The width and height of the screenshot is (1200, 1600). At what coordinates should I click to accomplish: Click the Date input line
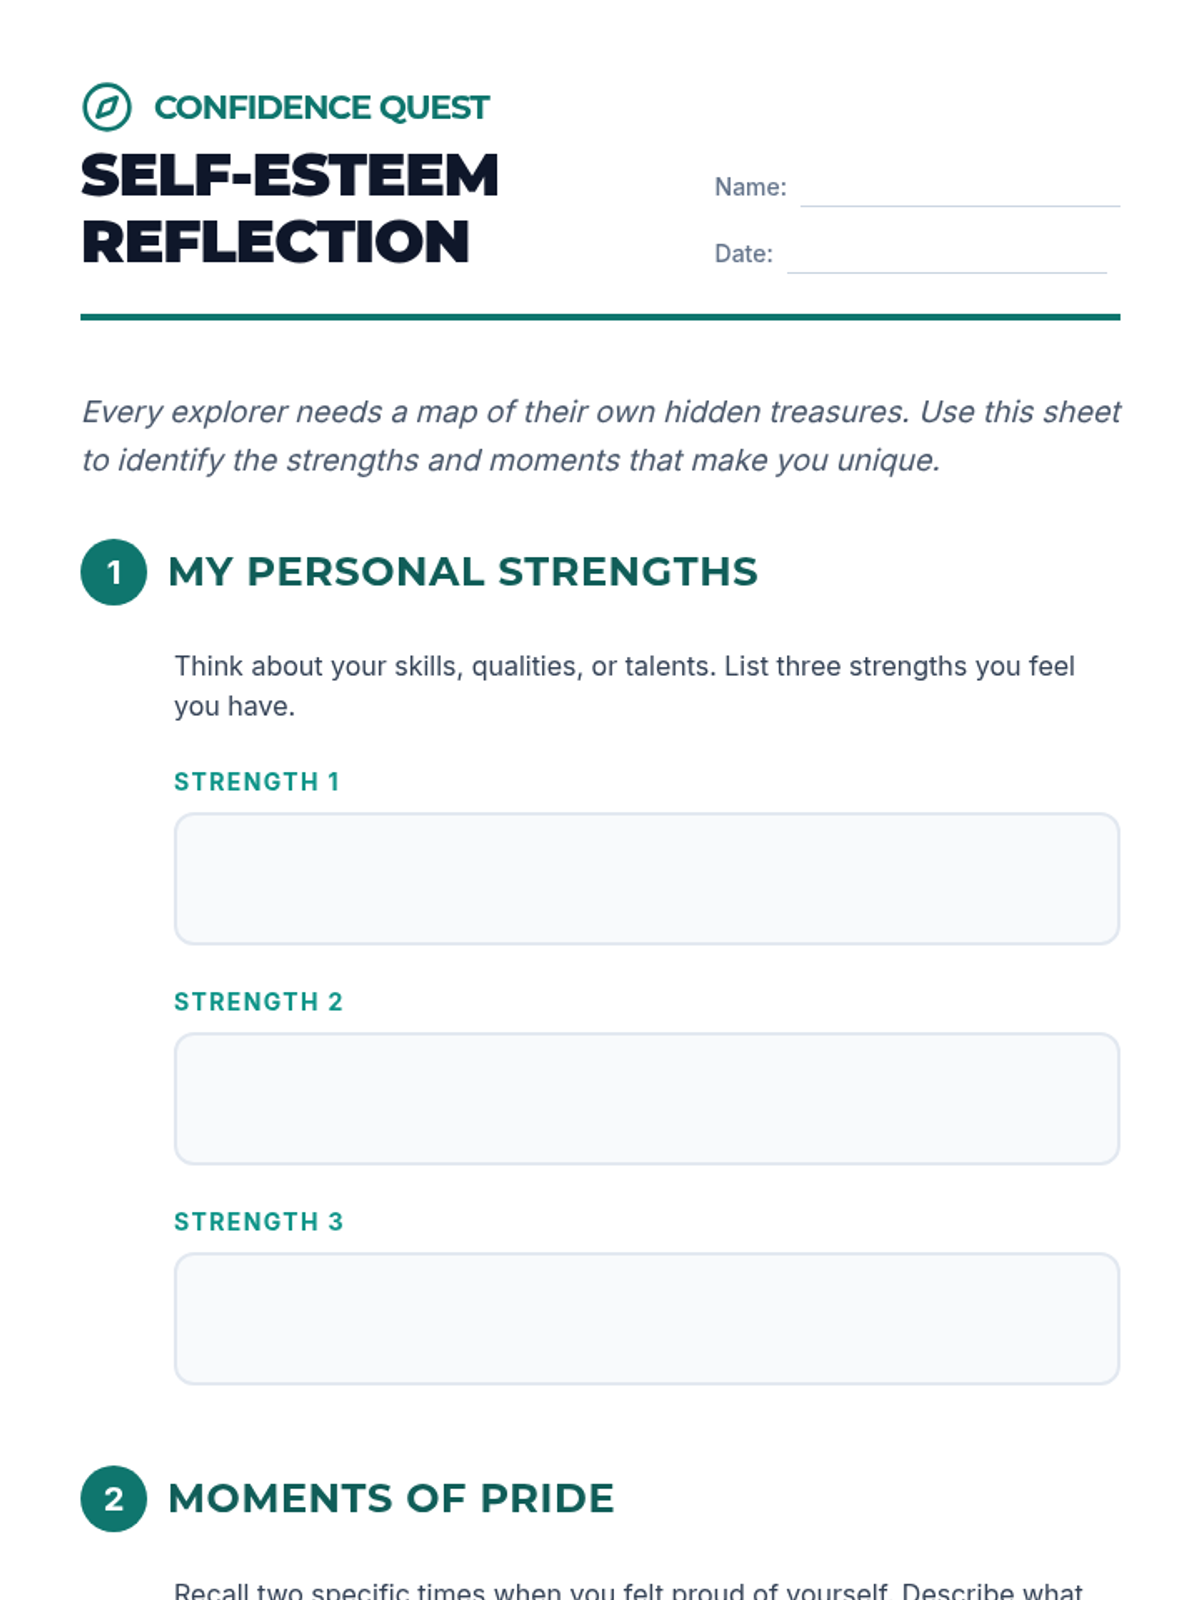[x=947, y=255]
